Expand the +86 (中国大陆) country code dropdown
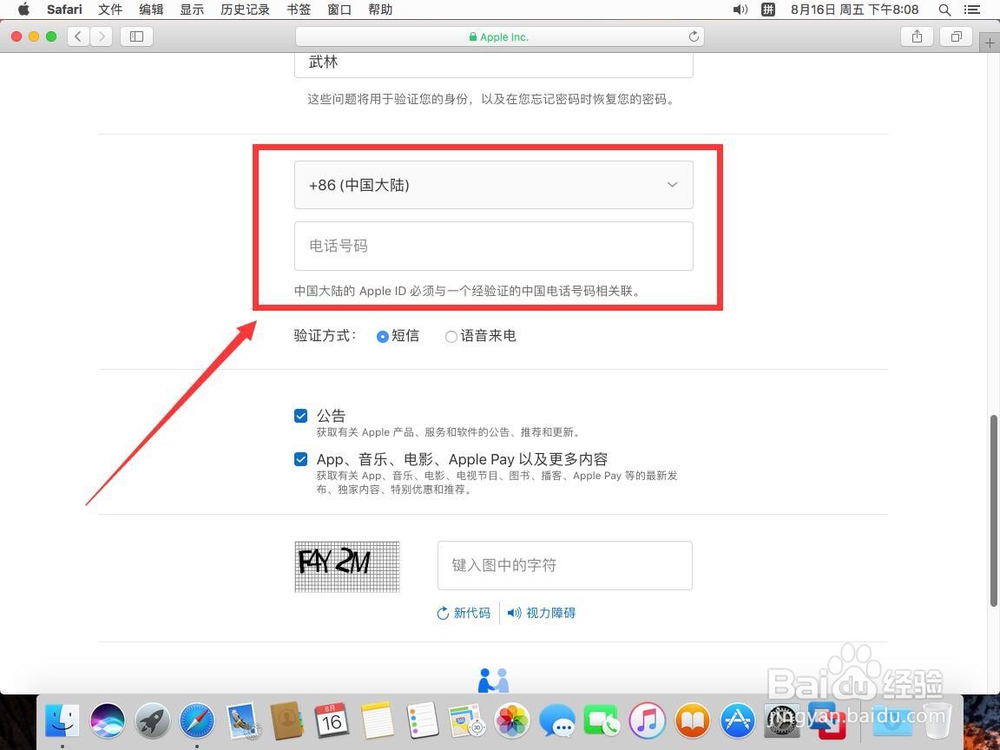Image resolution: width=1000 pixels, height=750 pixels. point(494,185)
